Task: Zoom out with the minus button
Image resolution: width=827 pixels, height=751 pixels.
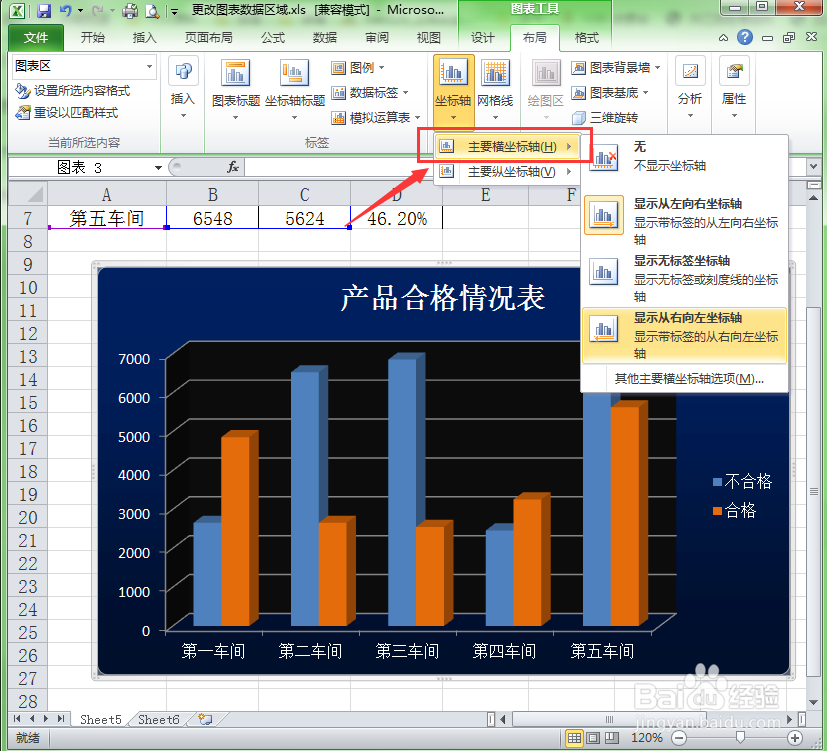Action: pos(680,738)
